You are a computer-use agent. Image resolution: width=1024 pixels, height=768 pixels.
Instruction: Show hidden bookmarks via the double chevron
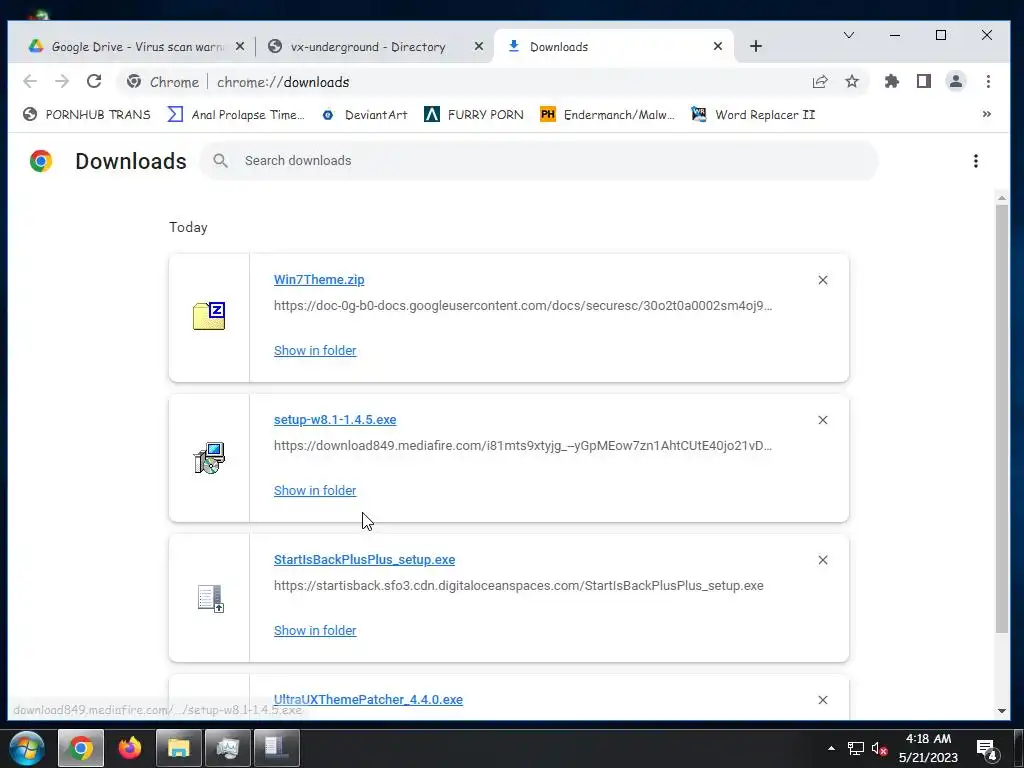[x=987, y=114]
